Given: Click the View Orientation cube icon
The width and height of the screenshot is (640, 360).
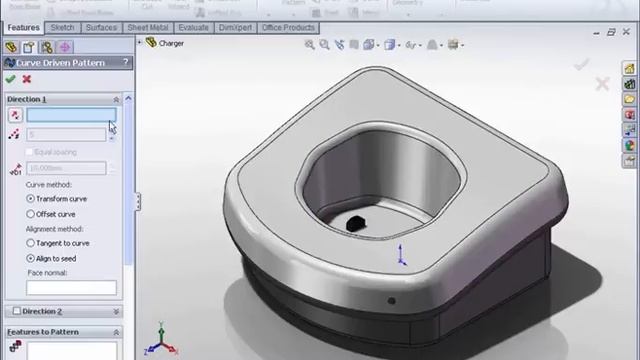Looking at the screenshot, I should point(369,44).
